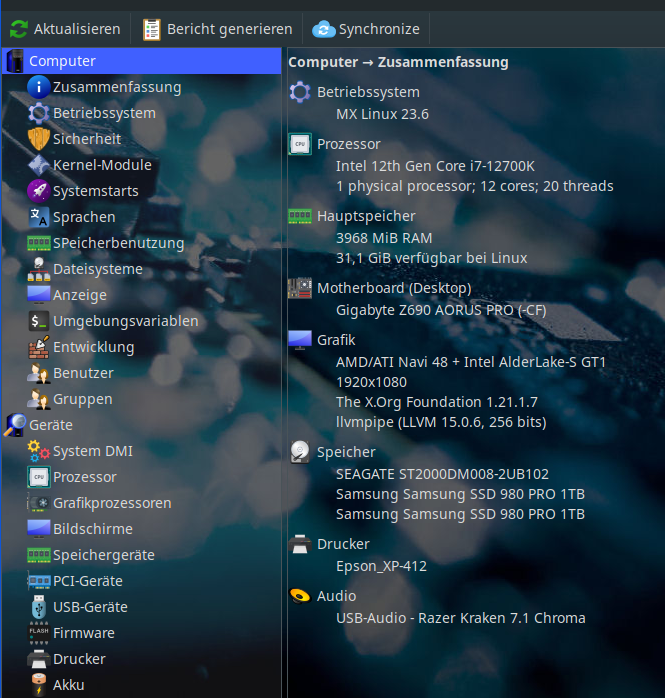
Task: Open Gruppen groups icon
Action: click(x=39, y=399)
